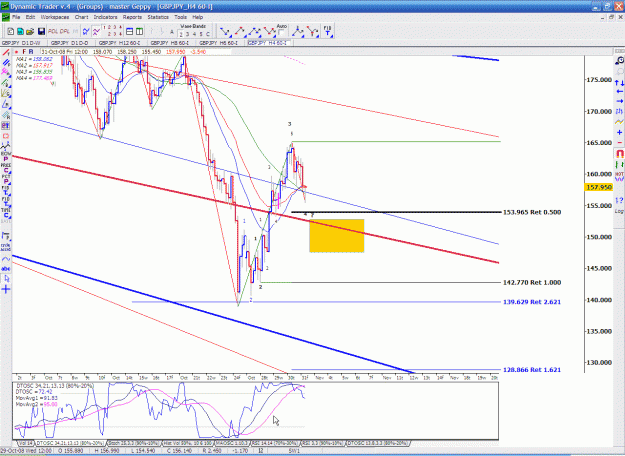This screenshot has width=625, height=456.
Task: Select wave band 4 button
Action: 194,34
